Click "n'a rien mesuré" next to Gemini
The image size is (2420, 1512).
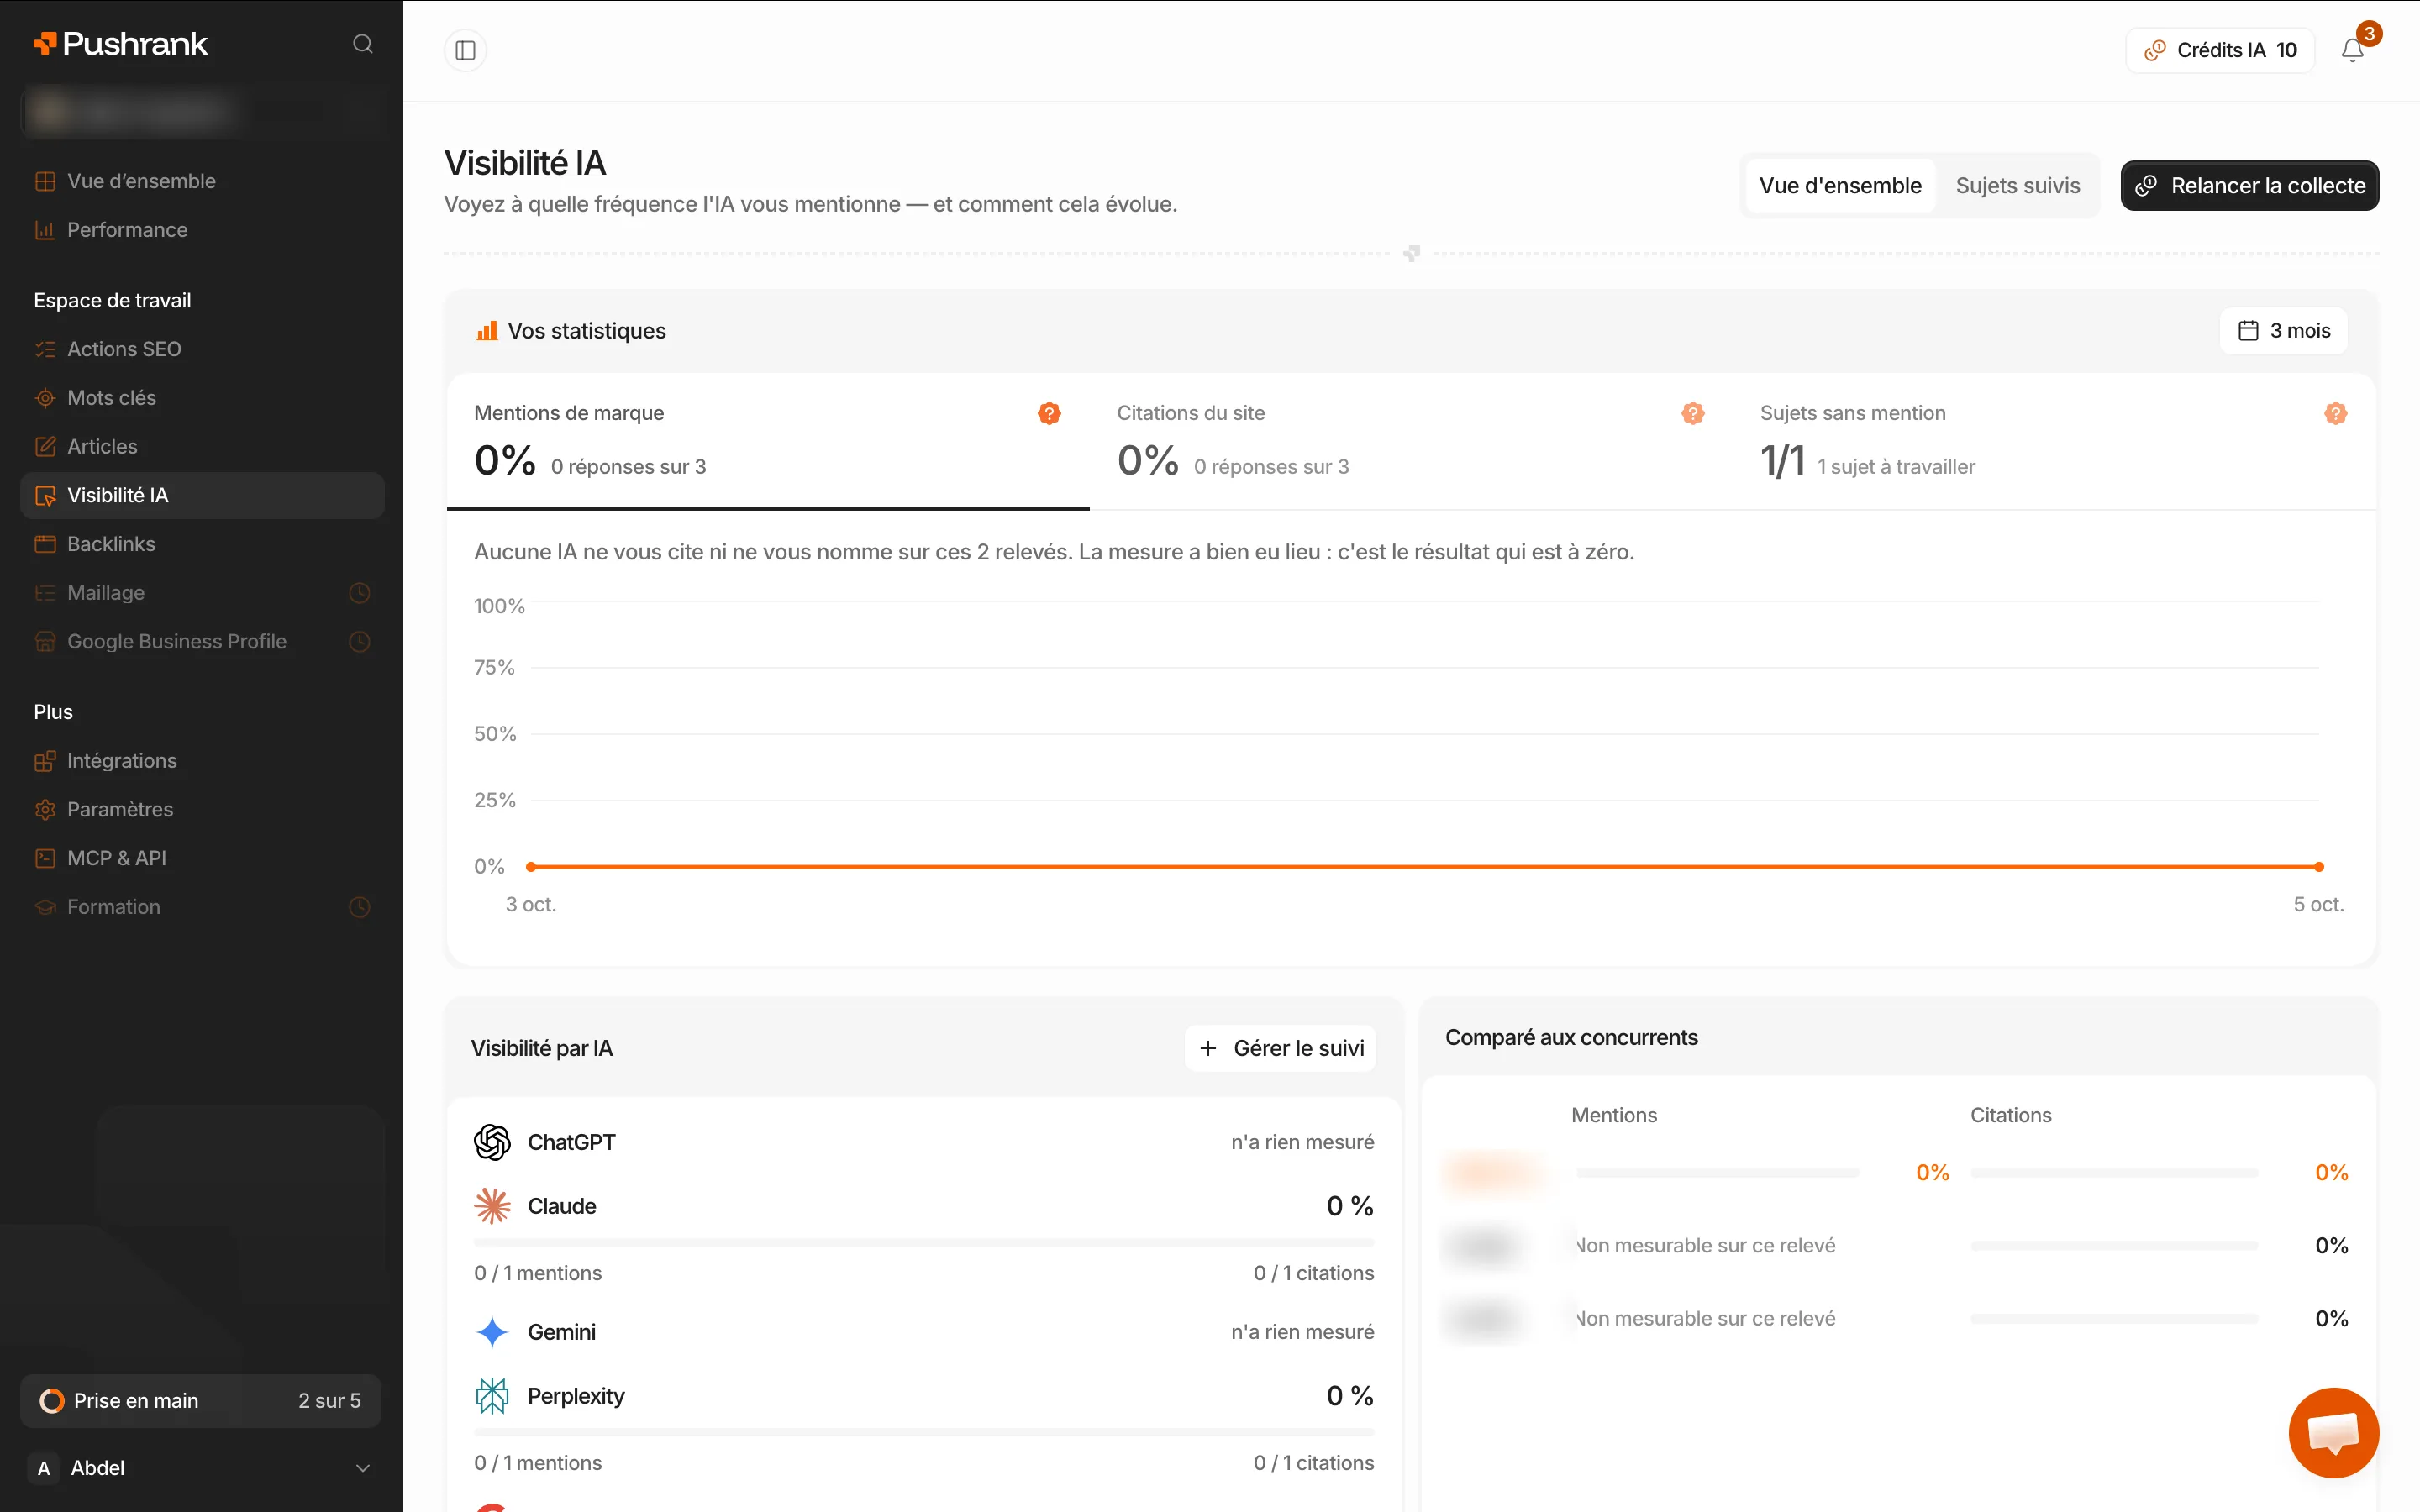[x=1302, y=1332]
